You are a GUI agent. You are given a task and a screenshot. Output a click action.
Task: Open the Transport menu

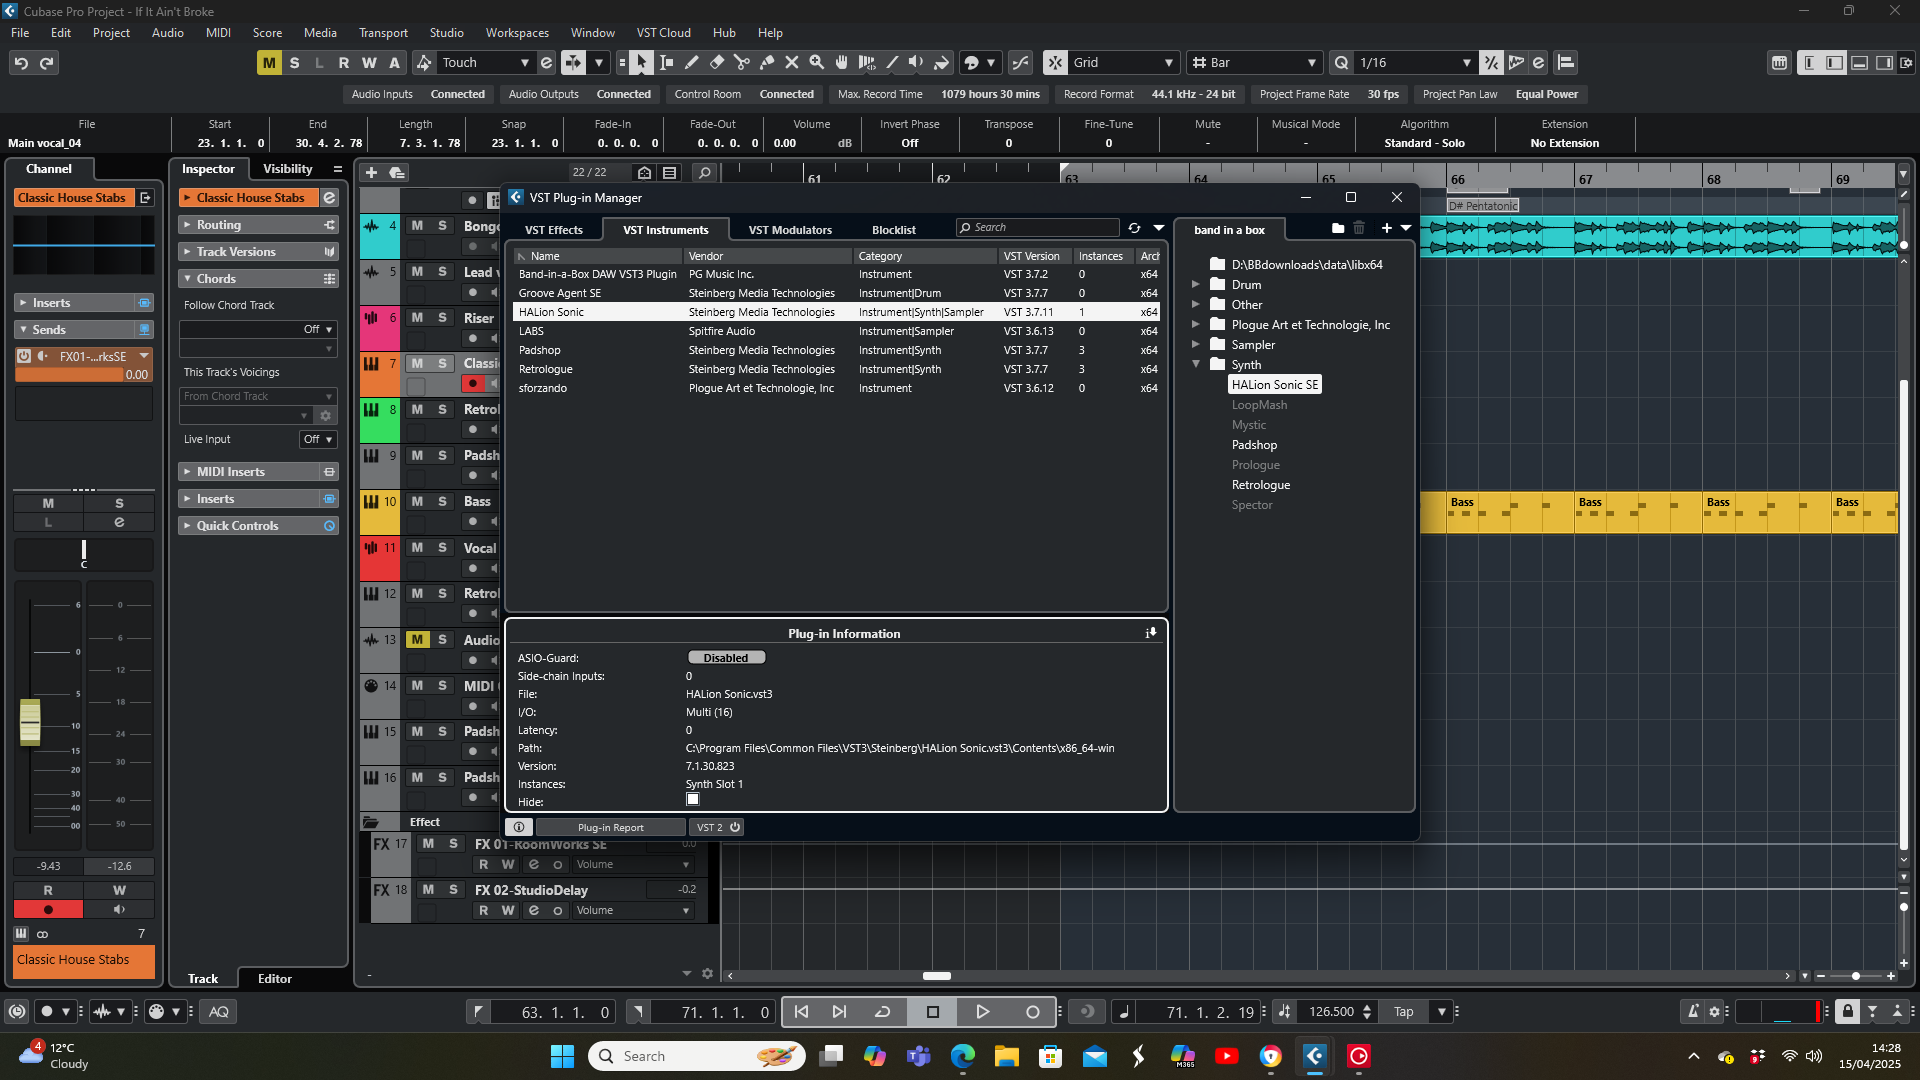coord(383,33)
